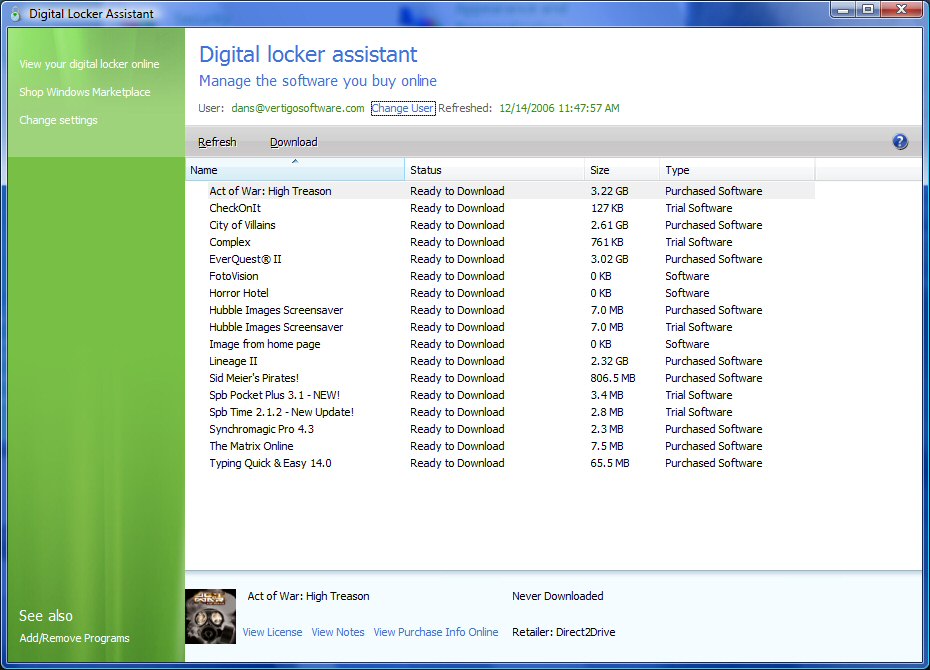Open View Purchase Info Online

click(436, 632)
